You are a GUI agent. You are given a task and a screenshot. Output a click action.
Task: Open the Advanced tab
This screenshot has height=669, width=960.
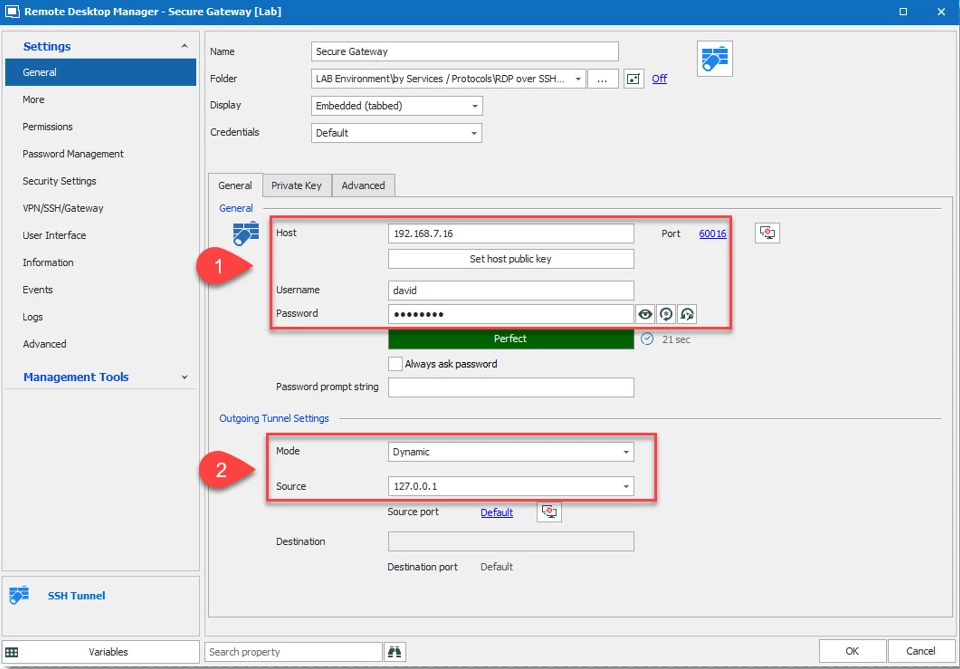[x=363, y=185]
